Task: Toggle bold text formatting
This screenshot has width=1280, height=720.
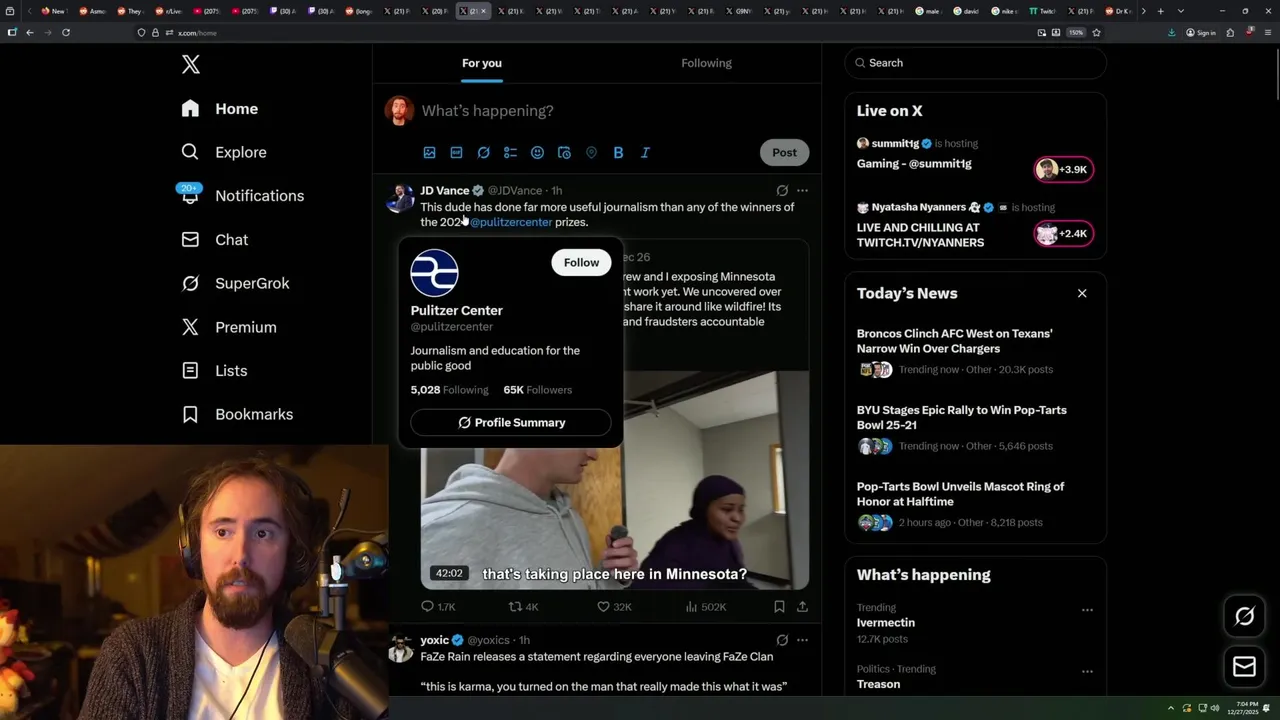Action: tap(618, 153)
